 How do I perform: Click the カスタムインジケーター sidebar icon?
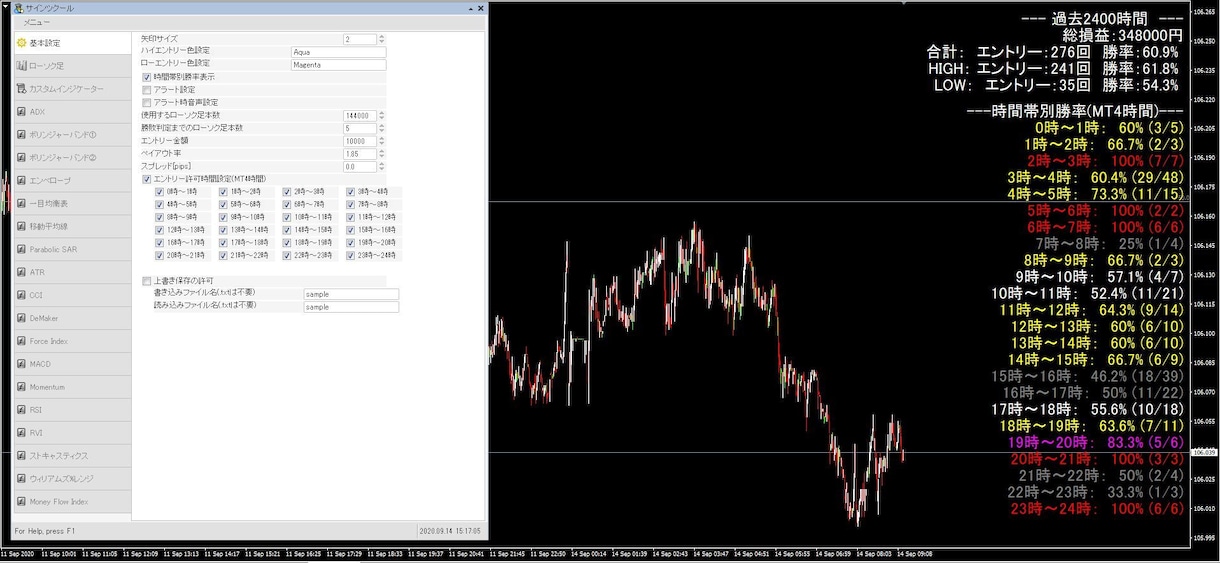tap(21, 89)
